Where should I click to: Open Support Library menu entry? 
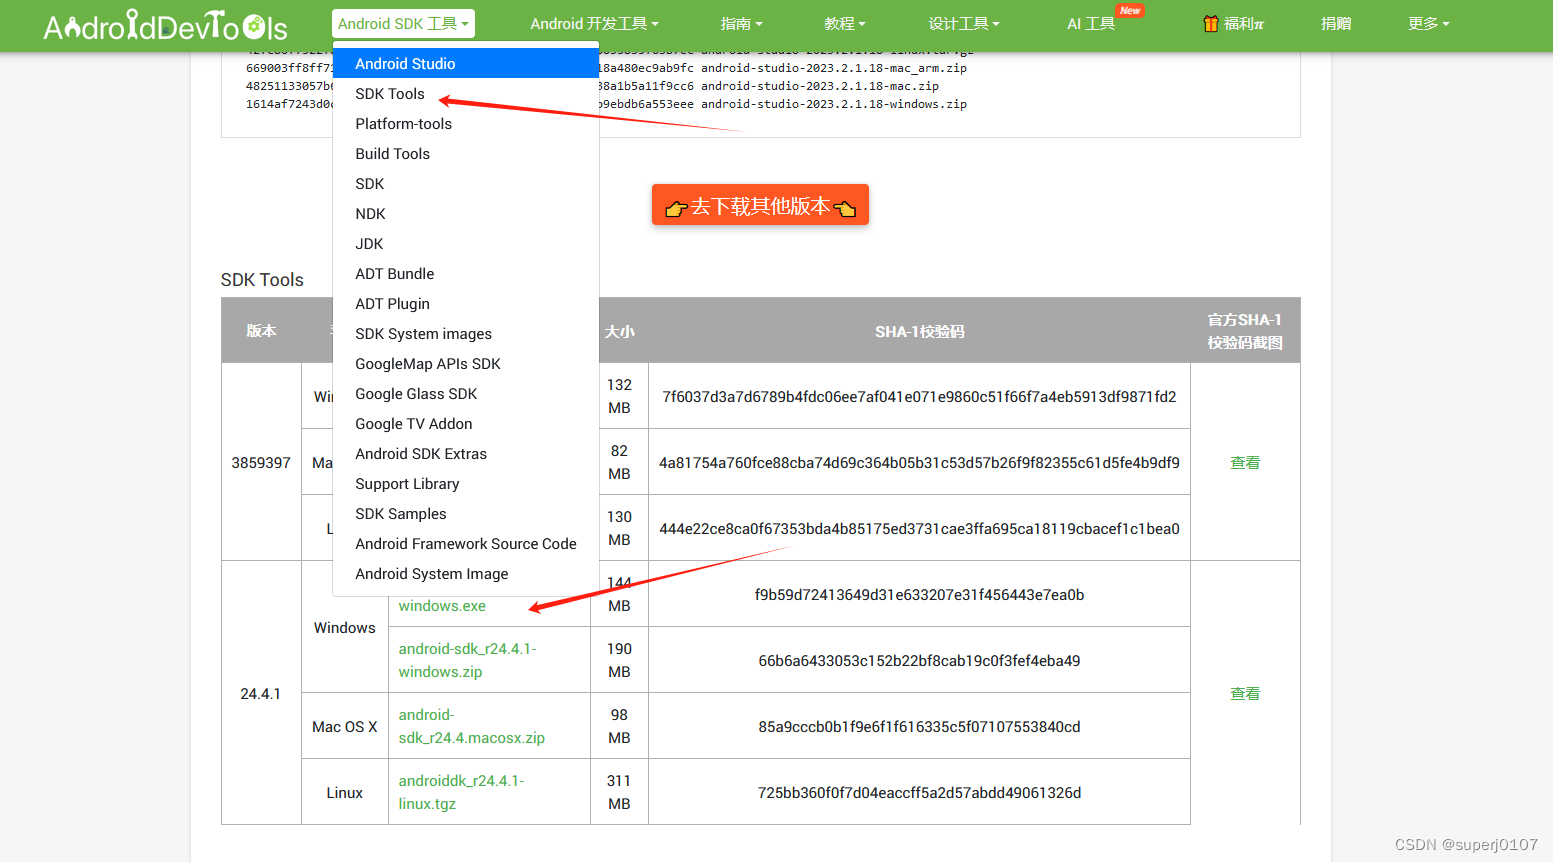point(466,483)
